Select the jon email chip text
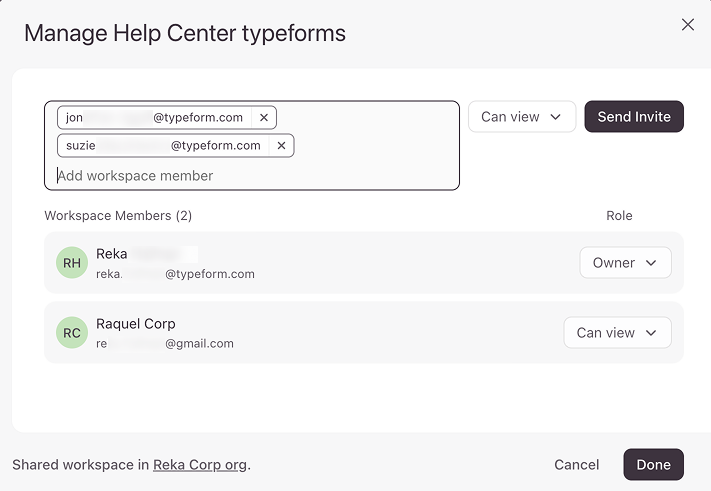Viewport: 711px width, 491px height. click(154, 118)
